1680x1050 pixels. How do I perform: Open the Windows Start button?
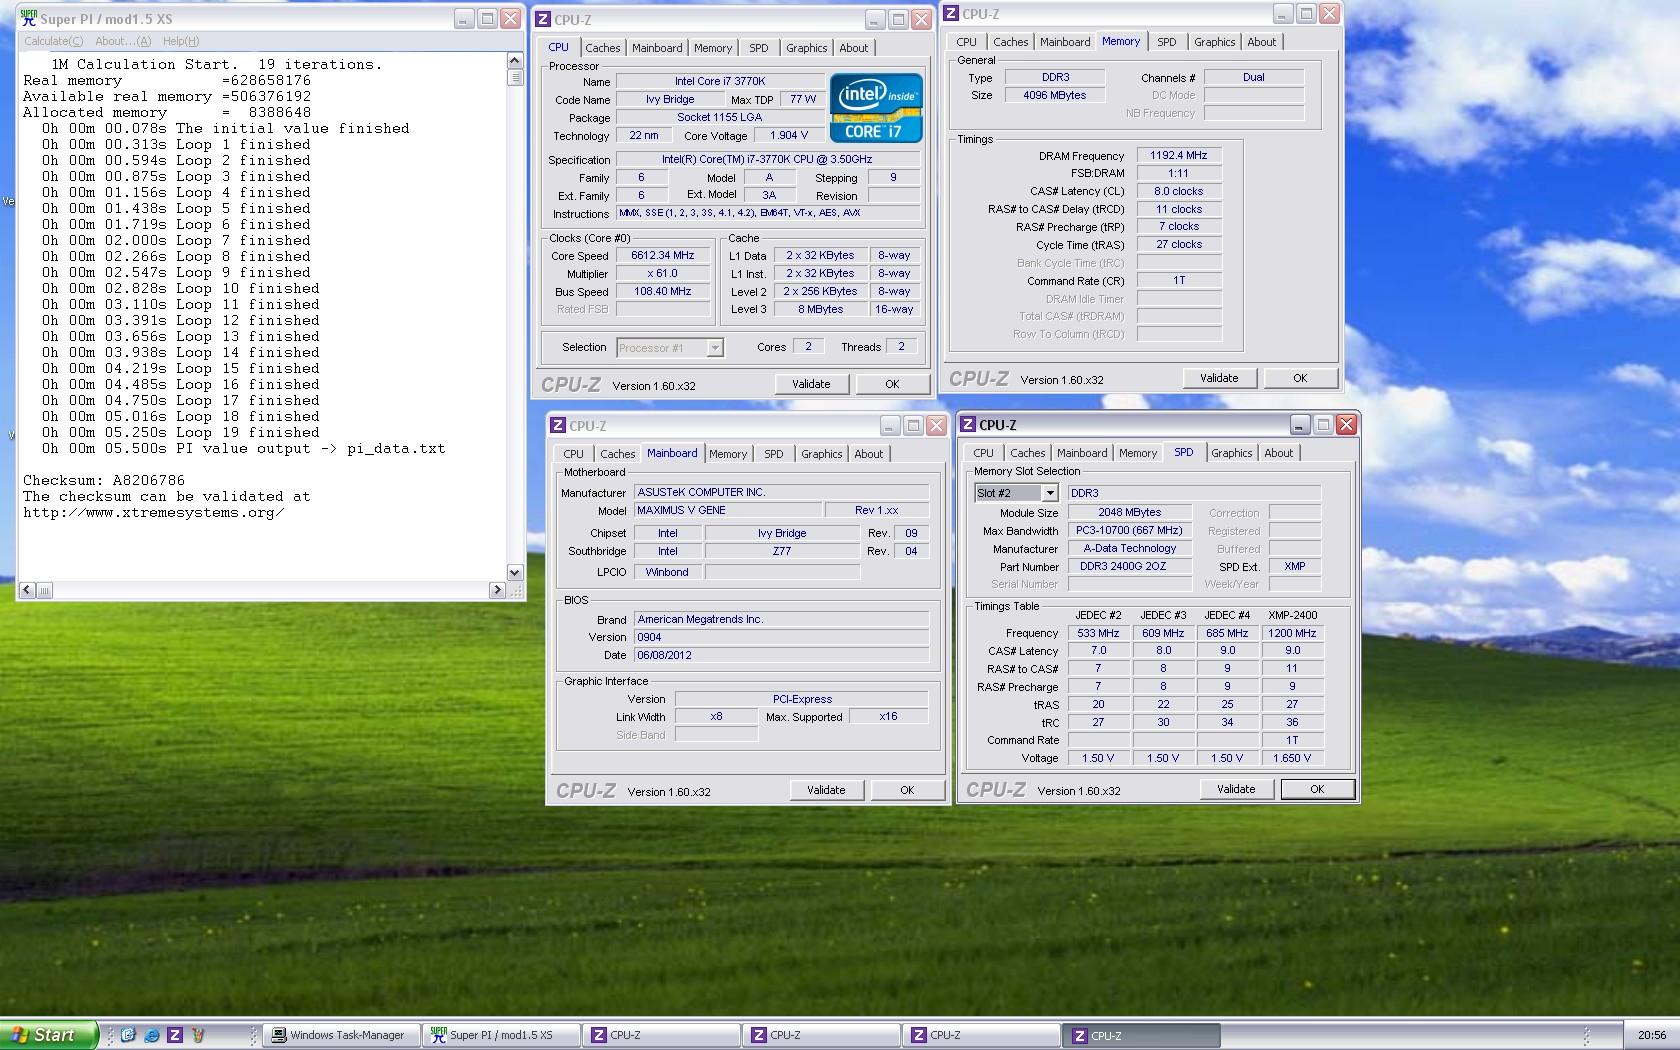tap(48, 1035)
